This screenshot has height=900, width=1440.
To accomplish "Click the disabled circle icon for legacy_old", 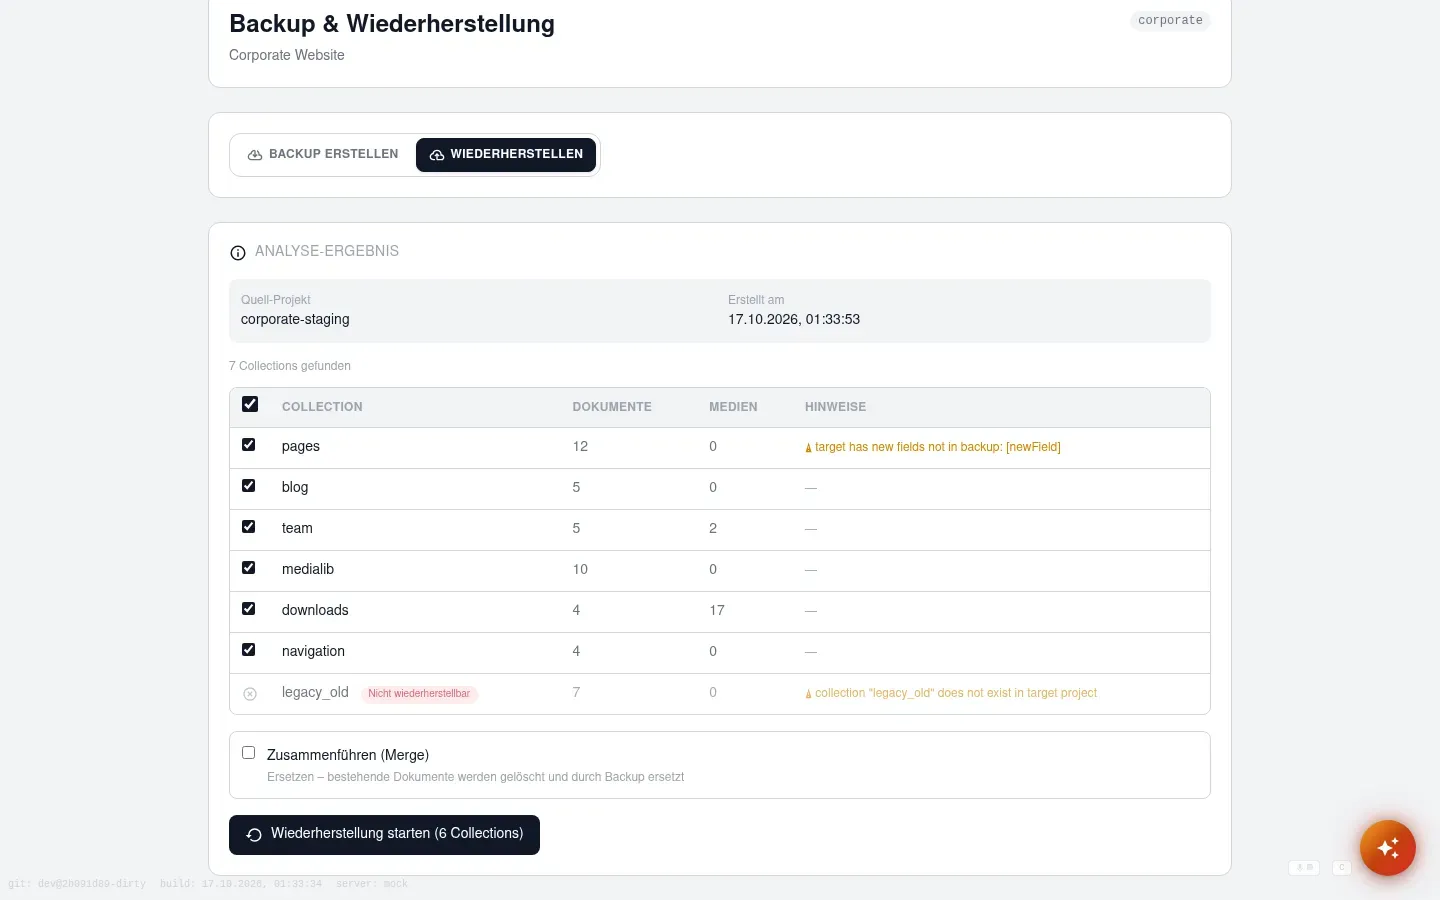I will coord(250,694).
